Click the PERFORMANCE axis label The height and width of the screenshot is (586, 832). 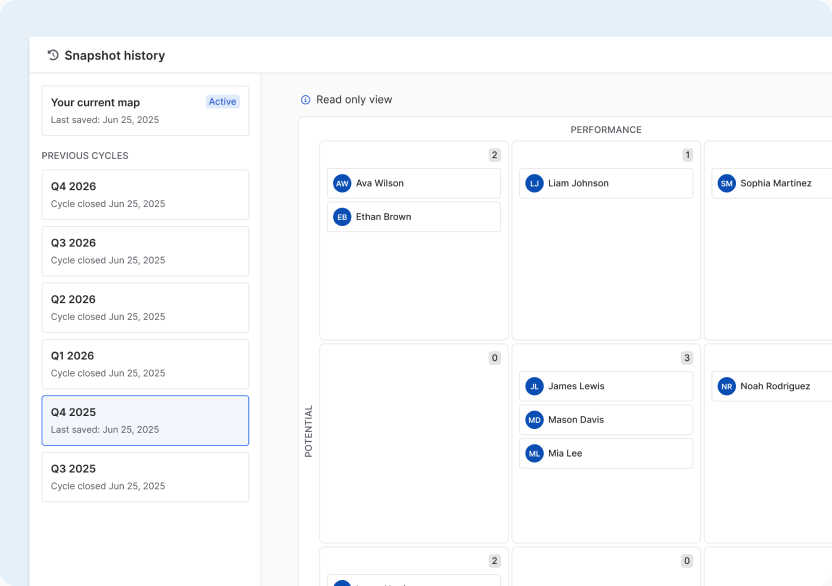click(x=606, y=130)
